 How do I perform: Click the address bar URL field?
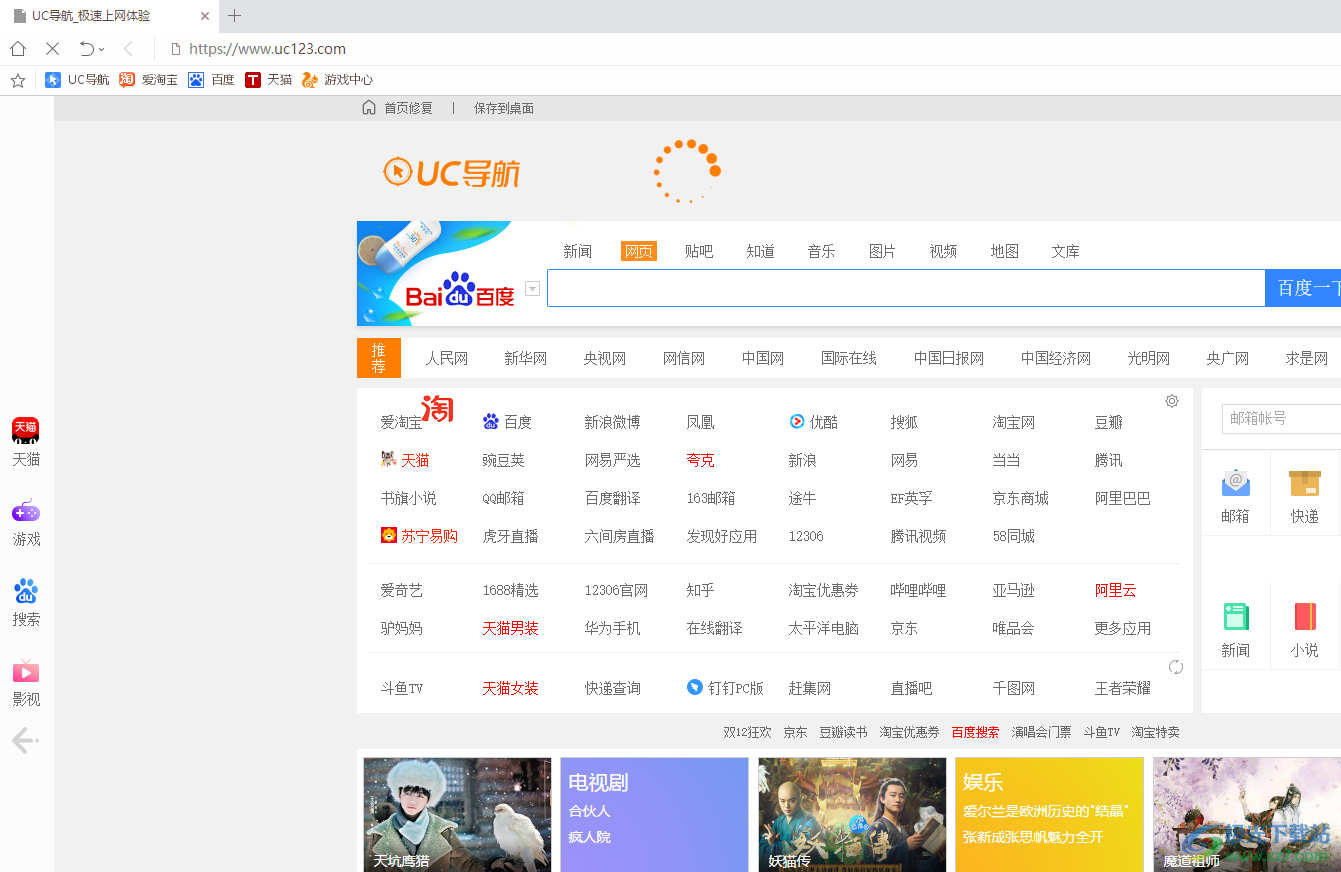coord(267,49)
